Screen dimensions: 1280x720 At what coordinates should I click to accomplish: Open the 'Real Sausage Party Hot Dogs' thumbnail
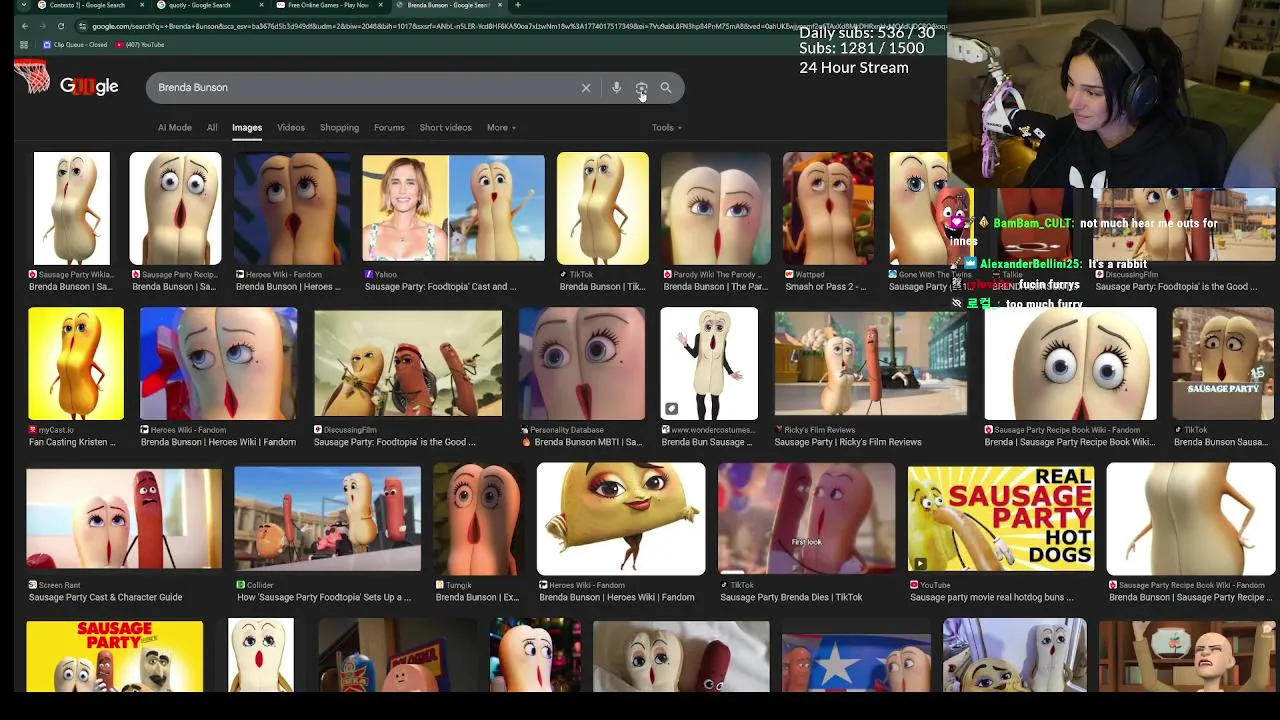pyautogui.click(x=1001, y=519)
